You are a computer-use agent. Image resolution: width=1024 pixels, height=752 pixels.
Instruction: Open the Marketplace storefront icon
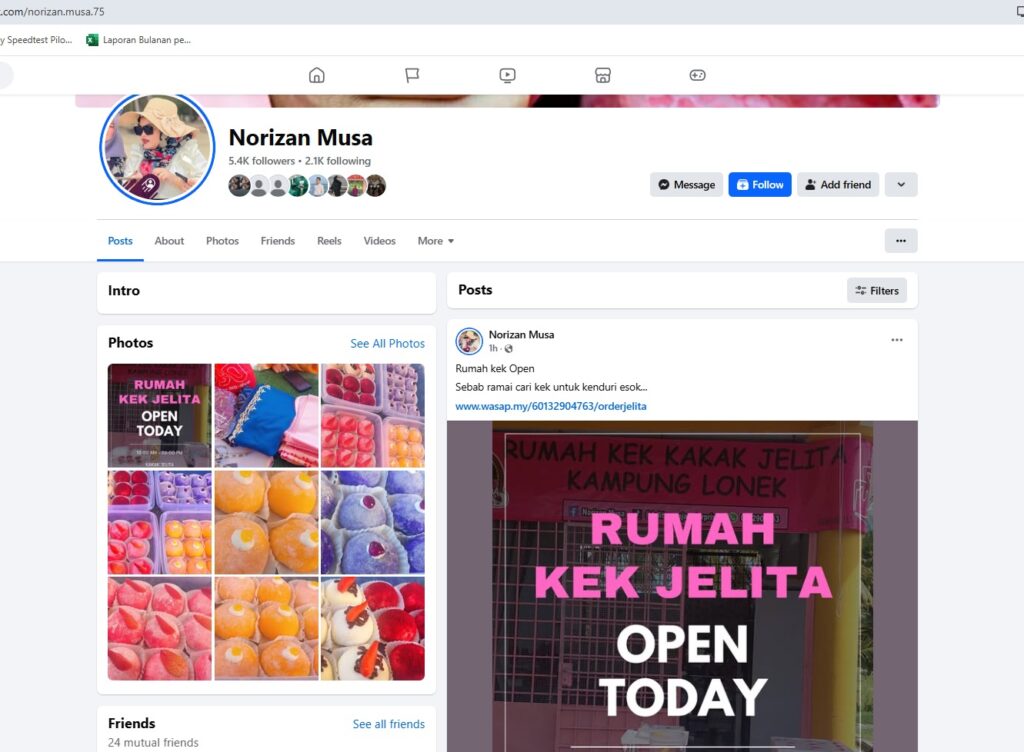pyautogui.click(x=603, y=75)
